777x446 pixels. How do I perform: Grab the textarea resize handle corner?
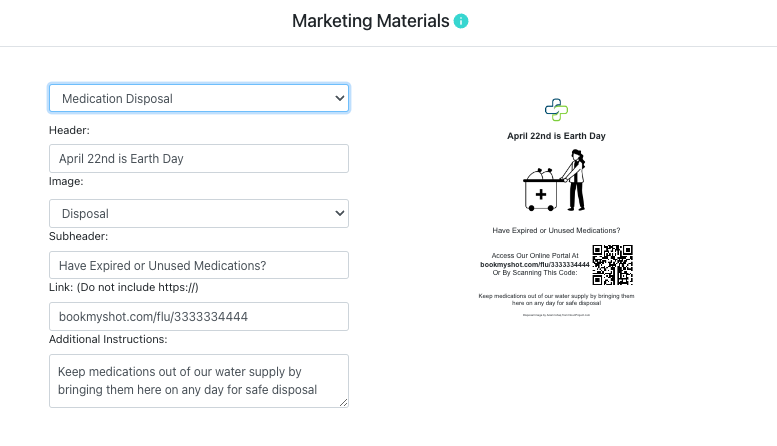pyautogui.click(x=344, y=403)
